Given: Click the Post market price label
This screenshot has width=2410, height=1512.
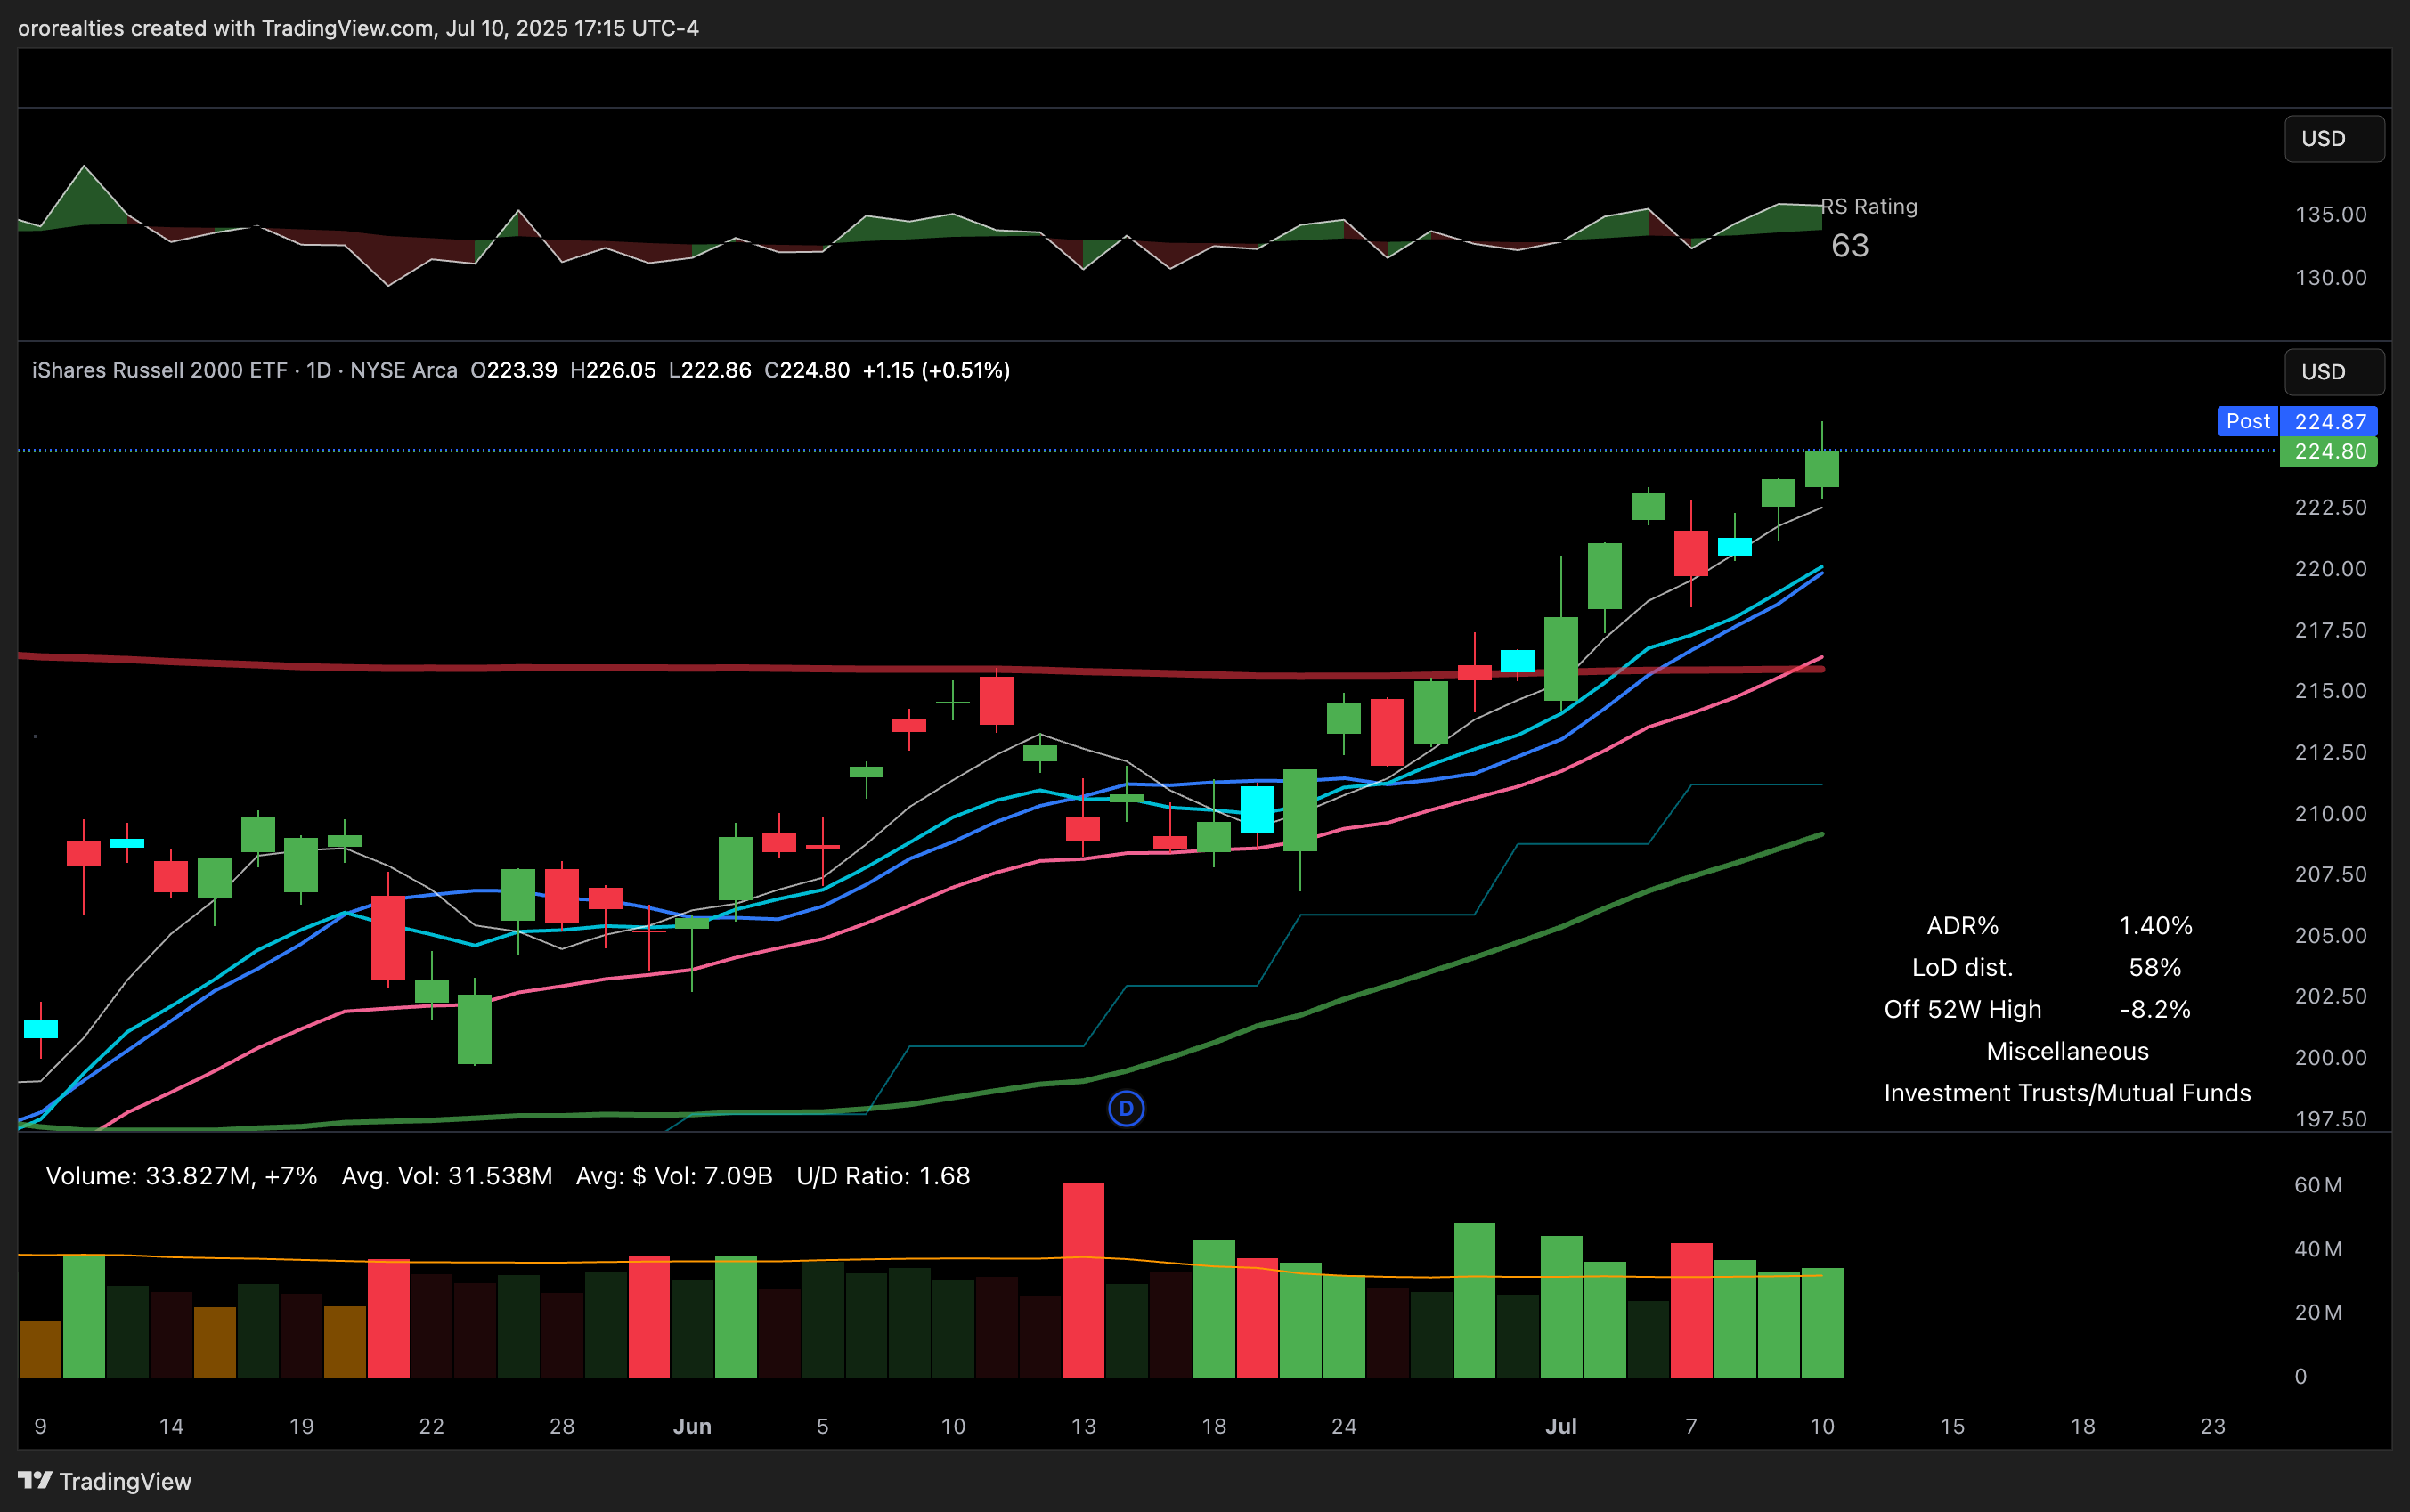Looking at the screenshot, I should 2247,421.
